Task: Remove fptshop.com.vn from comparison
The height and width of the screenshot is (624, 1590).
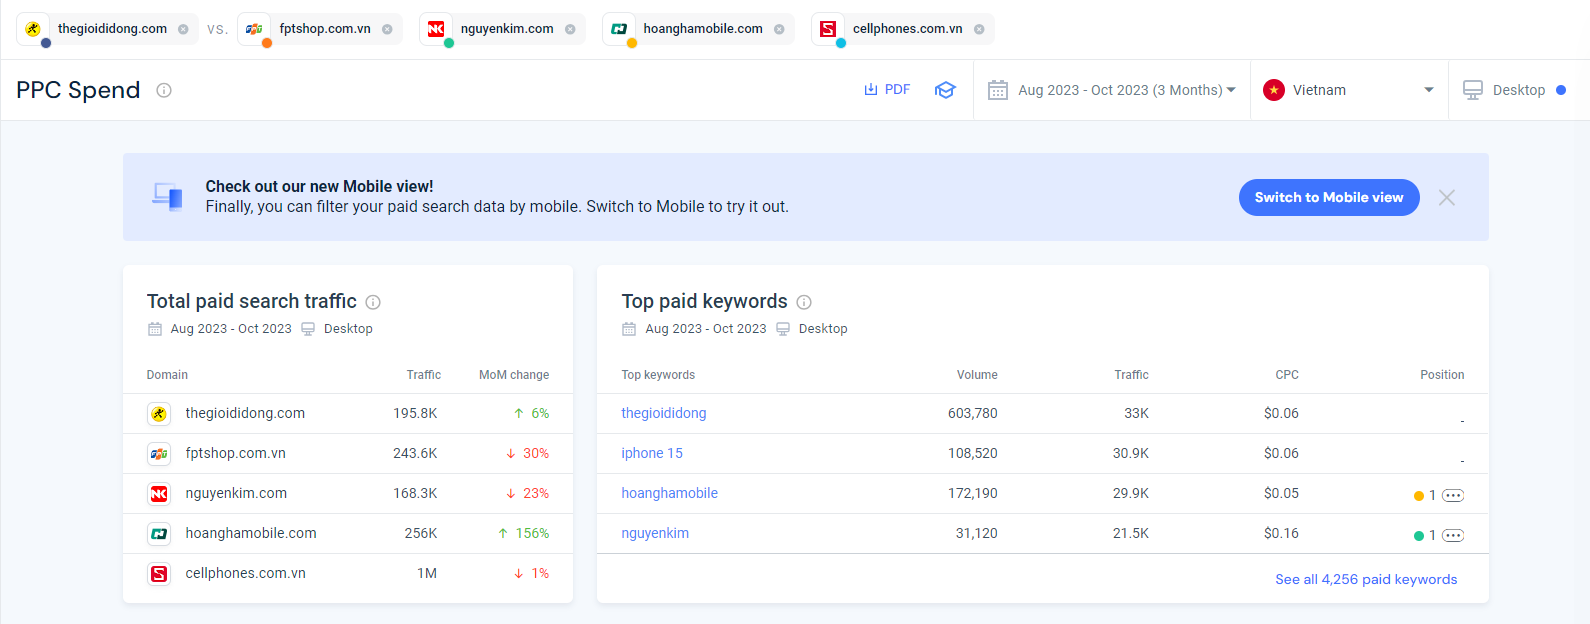Action: coord(387,29)
